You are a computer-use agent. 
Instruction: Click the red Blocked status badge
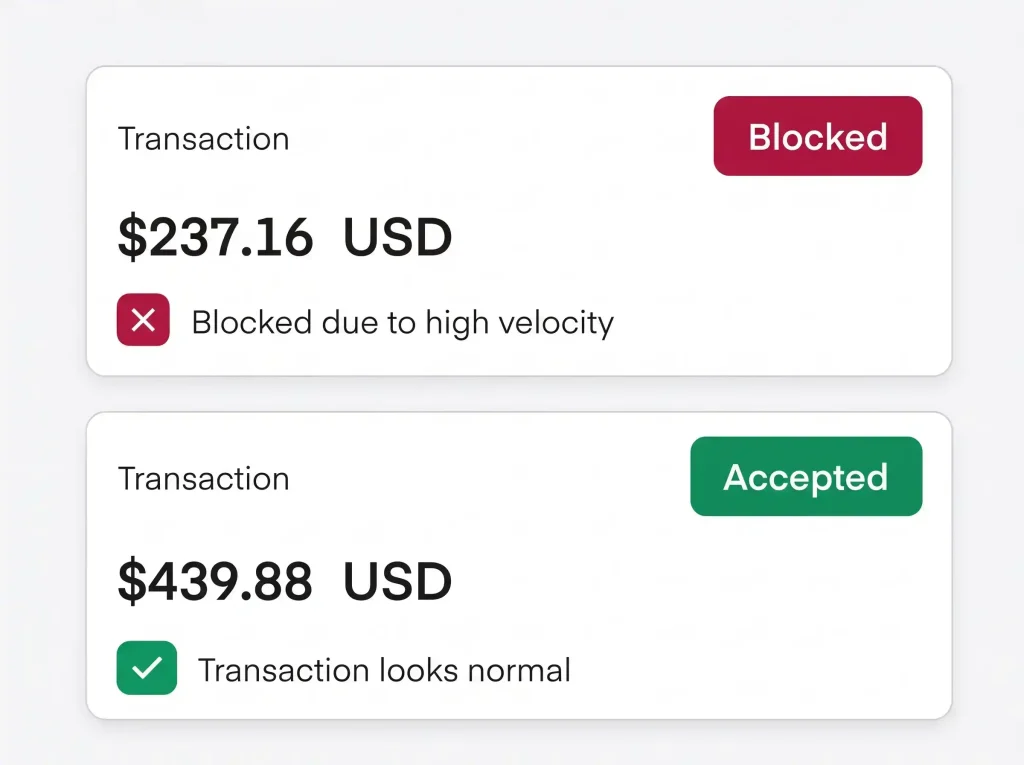818,136
